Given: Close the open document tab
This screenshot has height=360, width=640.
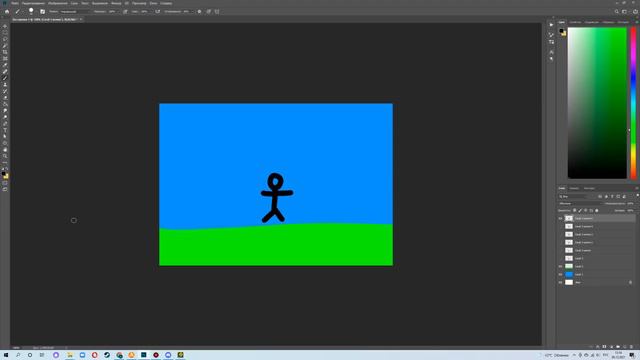Looking at the screenshot, I should tap(81, 19).
